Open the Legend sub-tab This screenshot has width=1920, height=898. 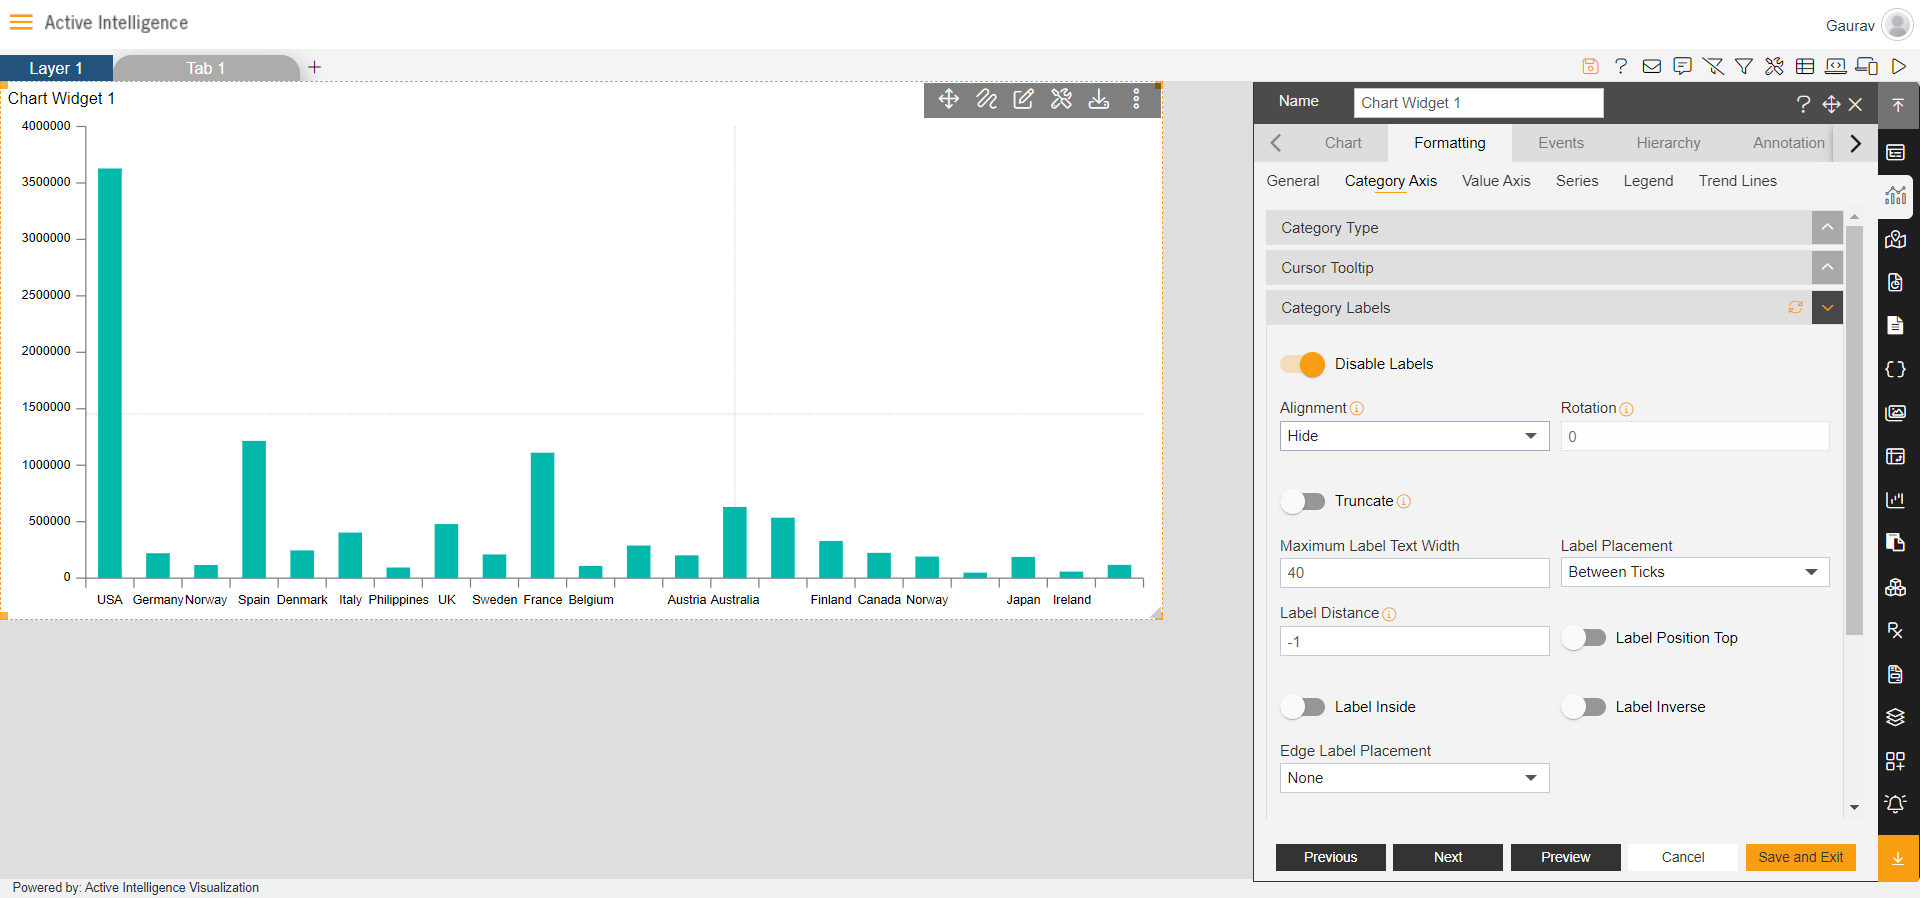point(1648,181)
